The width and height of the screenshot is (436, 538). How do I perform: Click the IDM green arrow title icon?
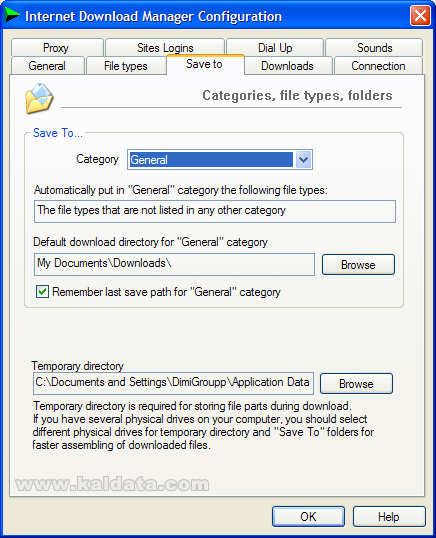click(x=12, y=15)
